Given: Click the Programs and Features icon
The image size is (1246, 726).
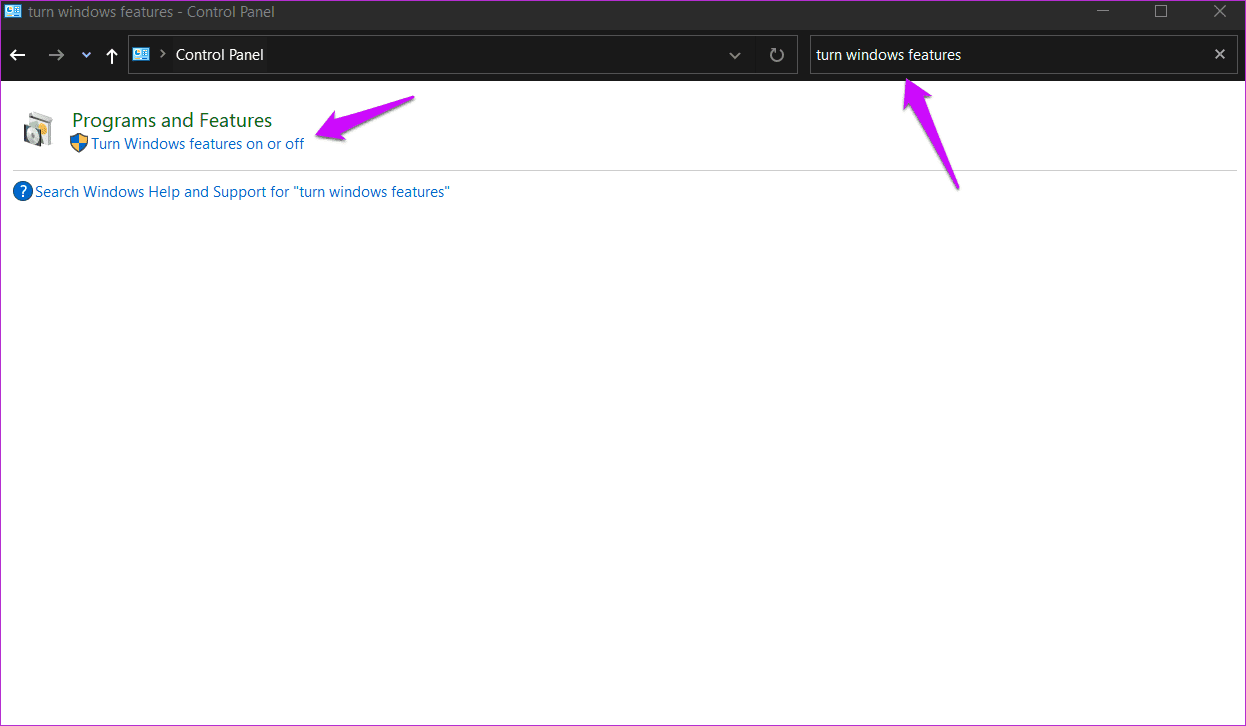Looking at the screenshot, I should click(x=37, y=131).
